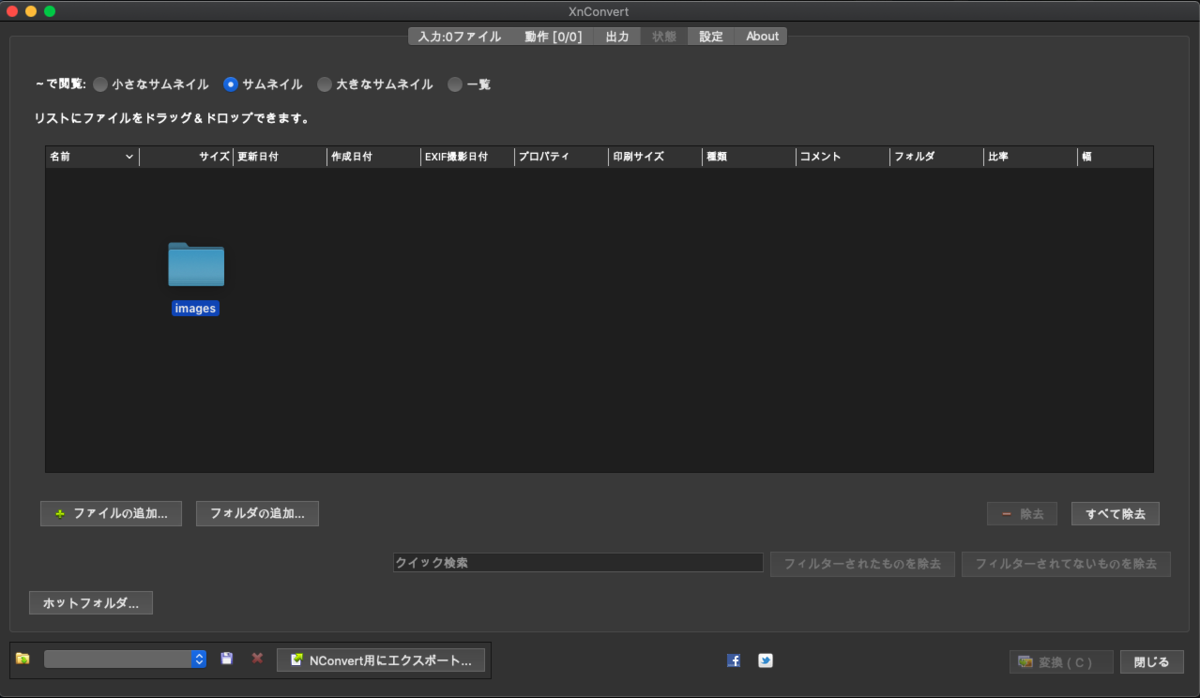
Task: Open the About tab
Action: tap(760, 36)
